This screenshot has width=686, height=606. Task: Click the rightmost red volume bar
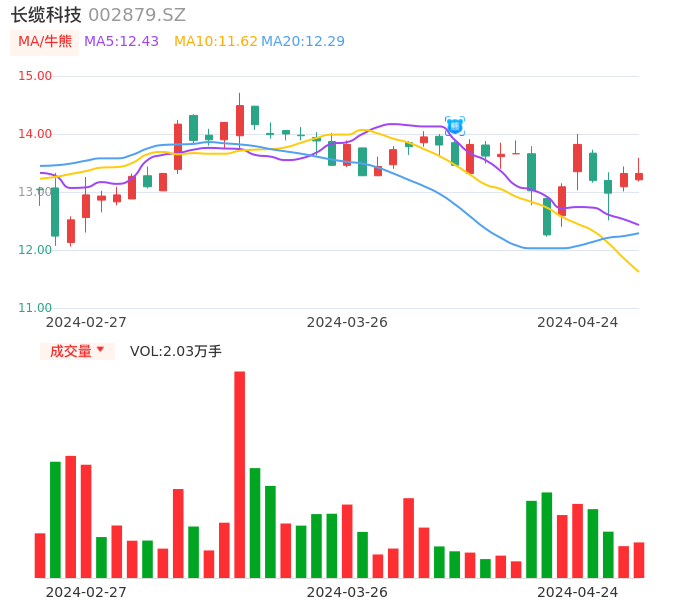639,560
